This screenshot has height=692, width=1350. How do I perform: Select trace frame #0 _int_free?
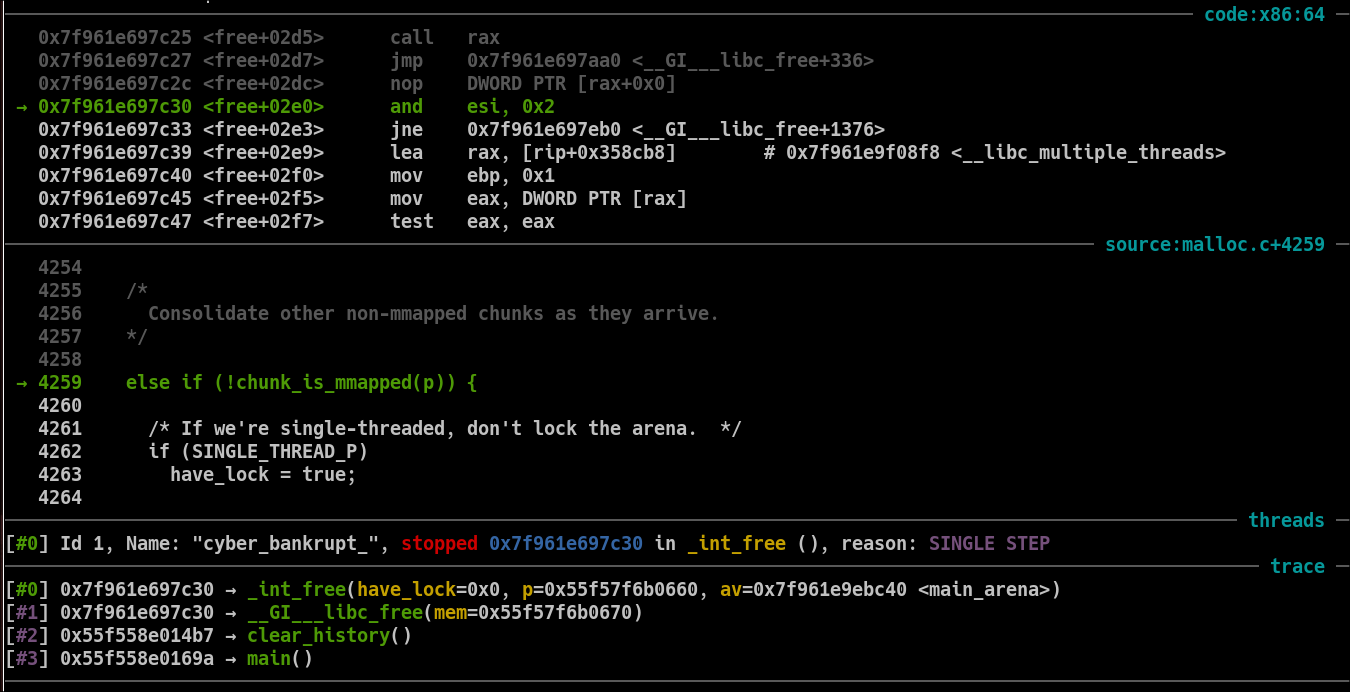(x=301, y=590)
